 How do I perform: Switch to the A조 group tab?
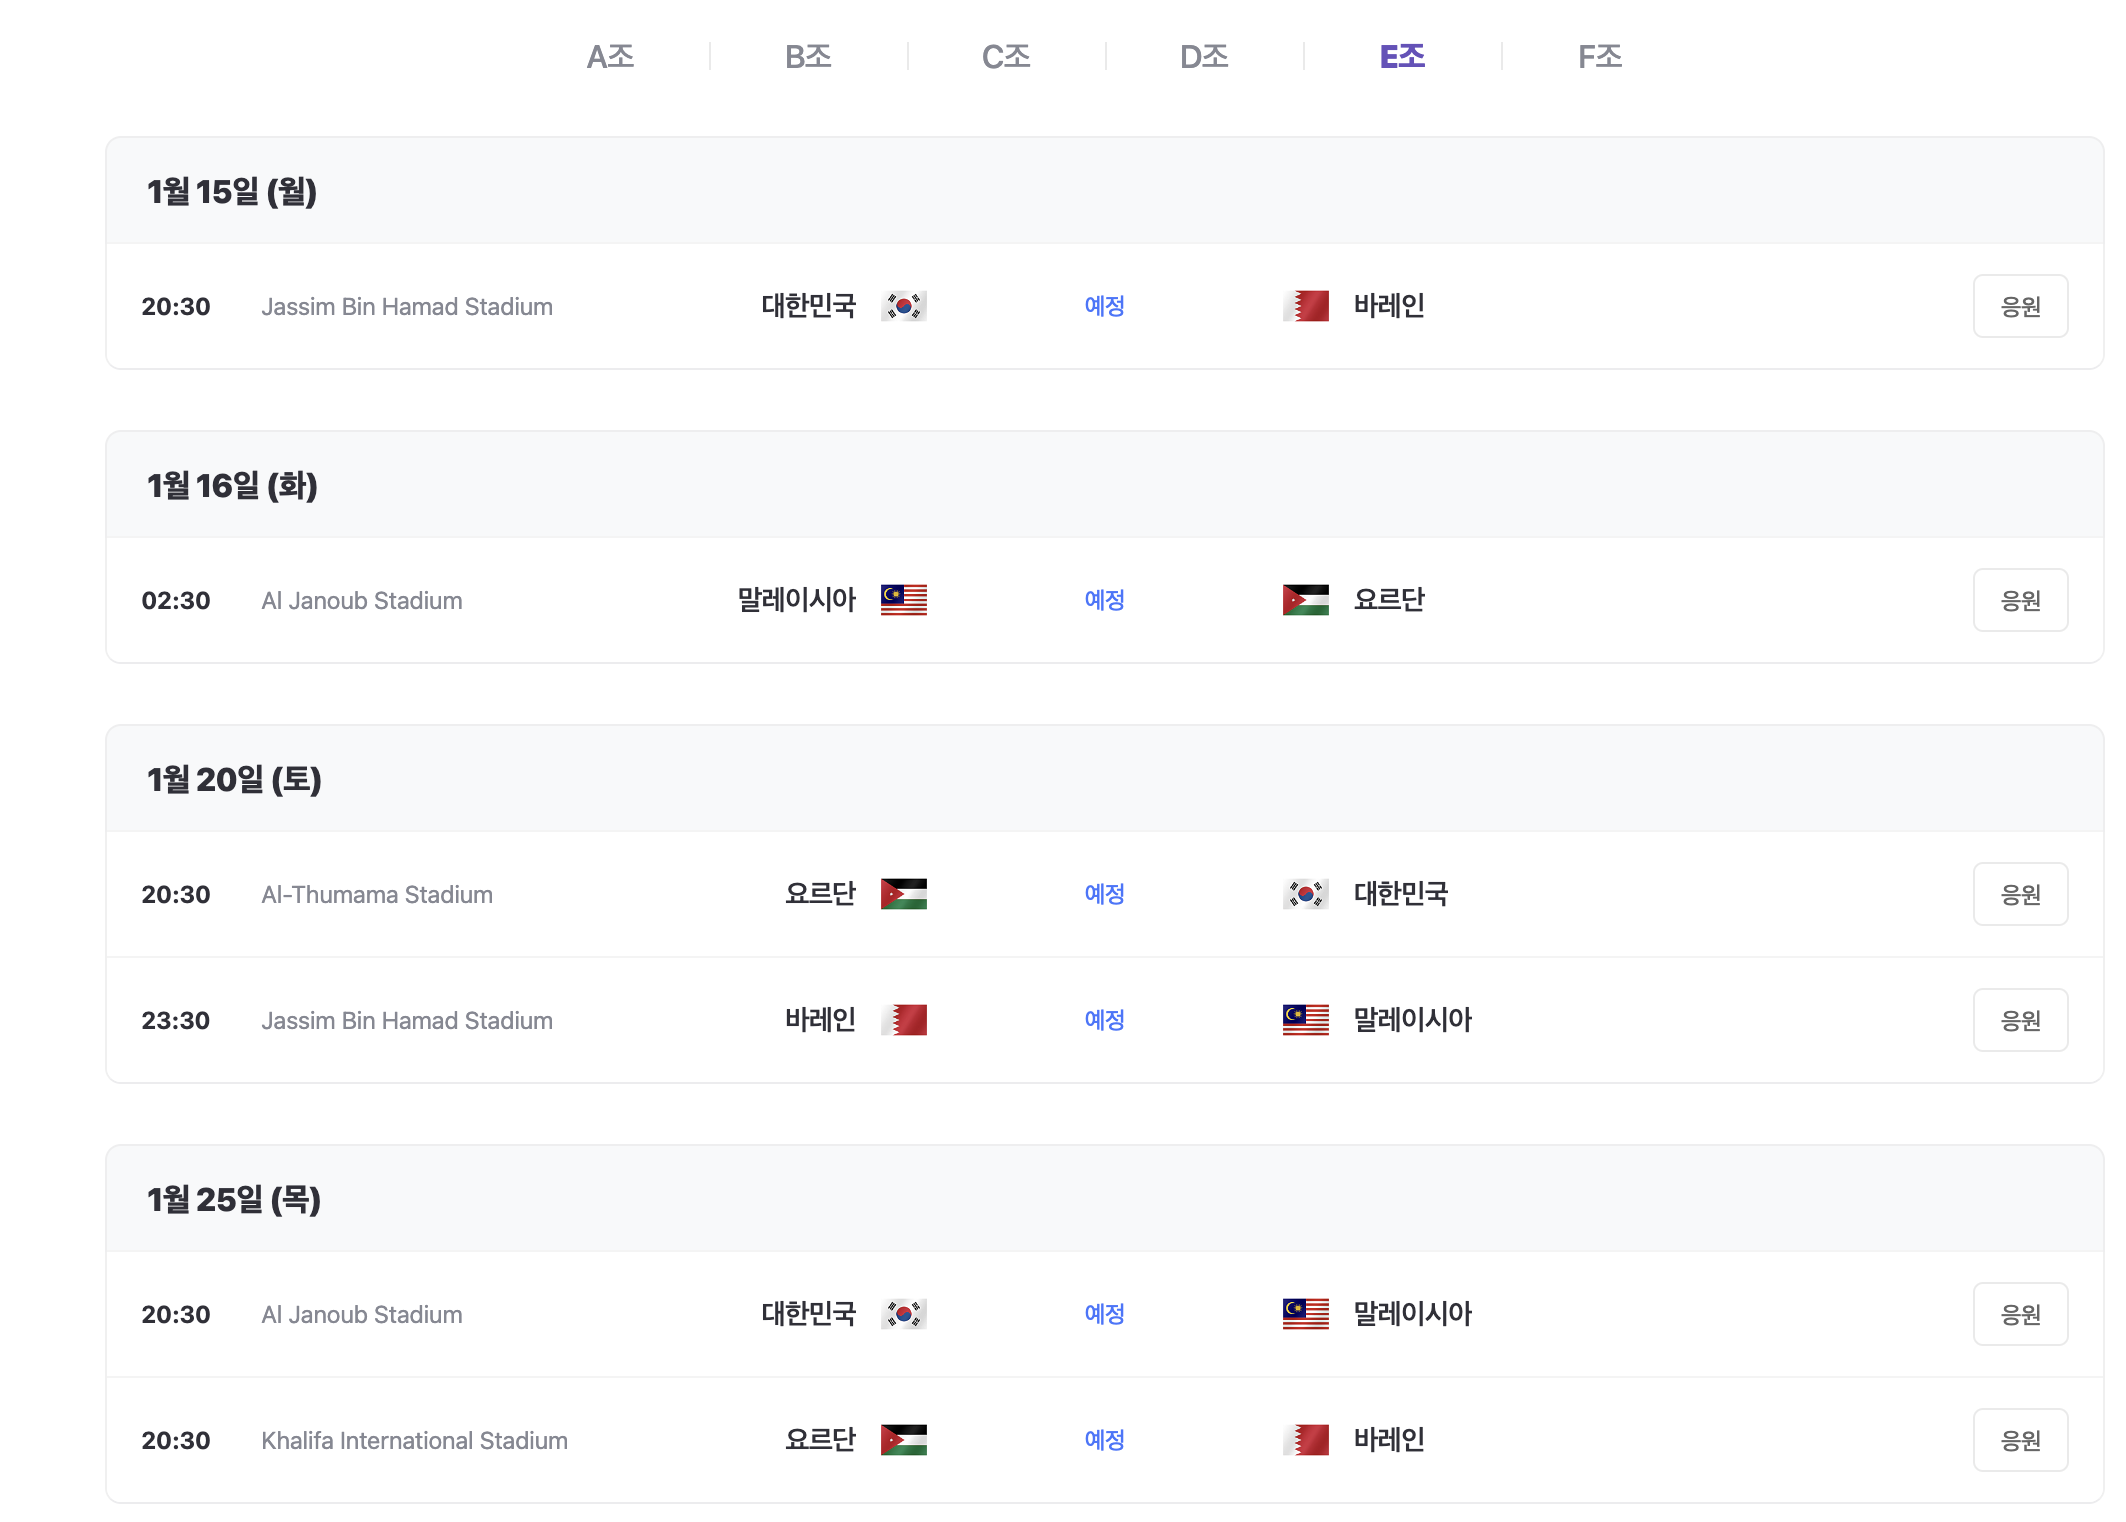(610, 57)
